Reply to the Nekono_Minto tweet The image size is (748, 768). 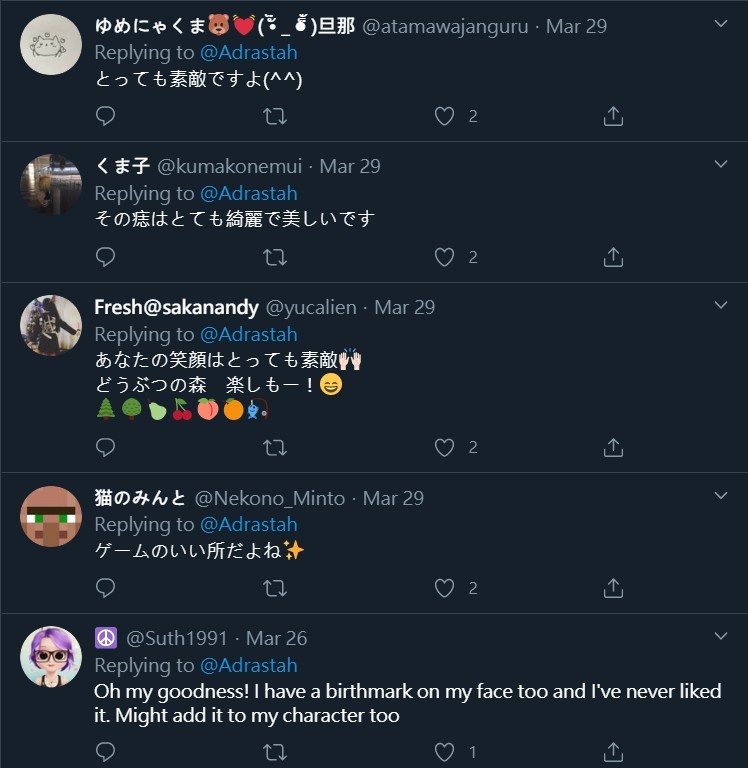(105, 588)
